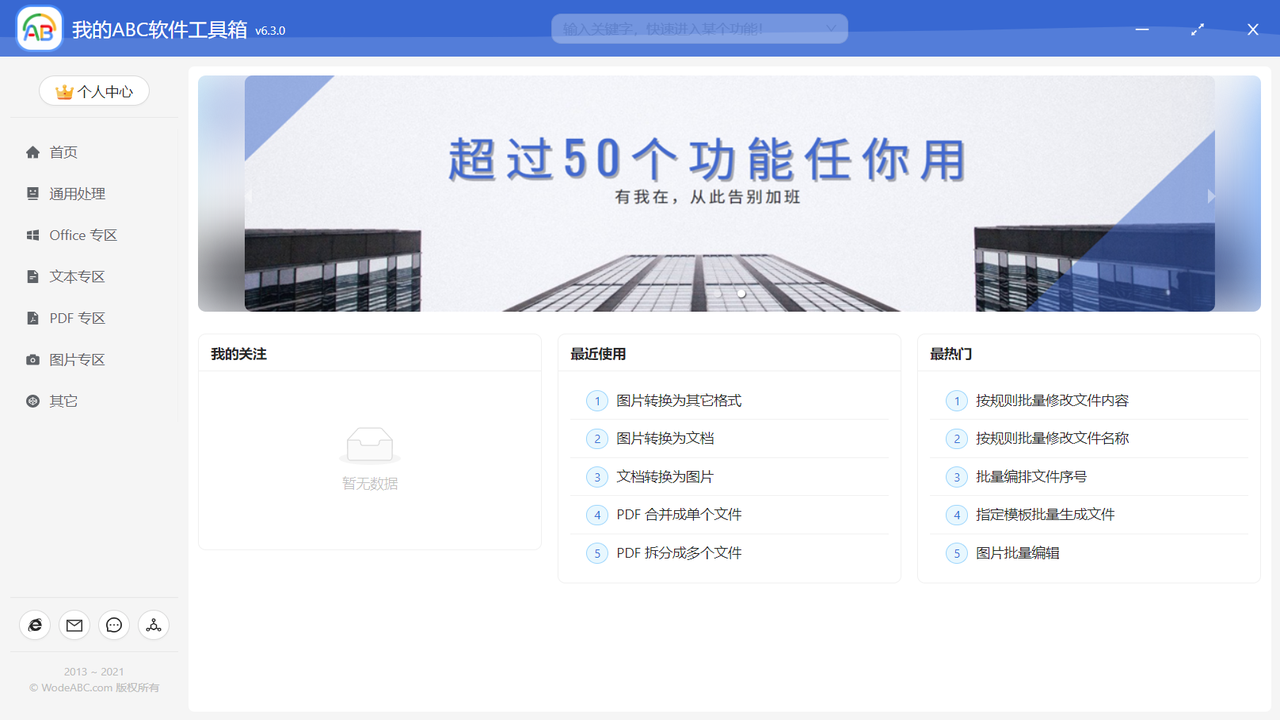Click the share network icon
This screenshot has width=1280, height=720.
[x=154, y=624]
